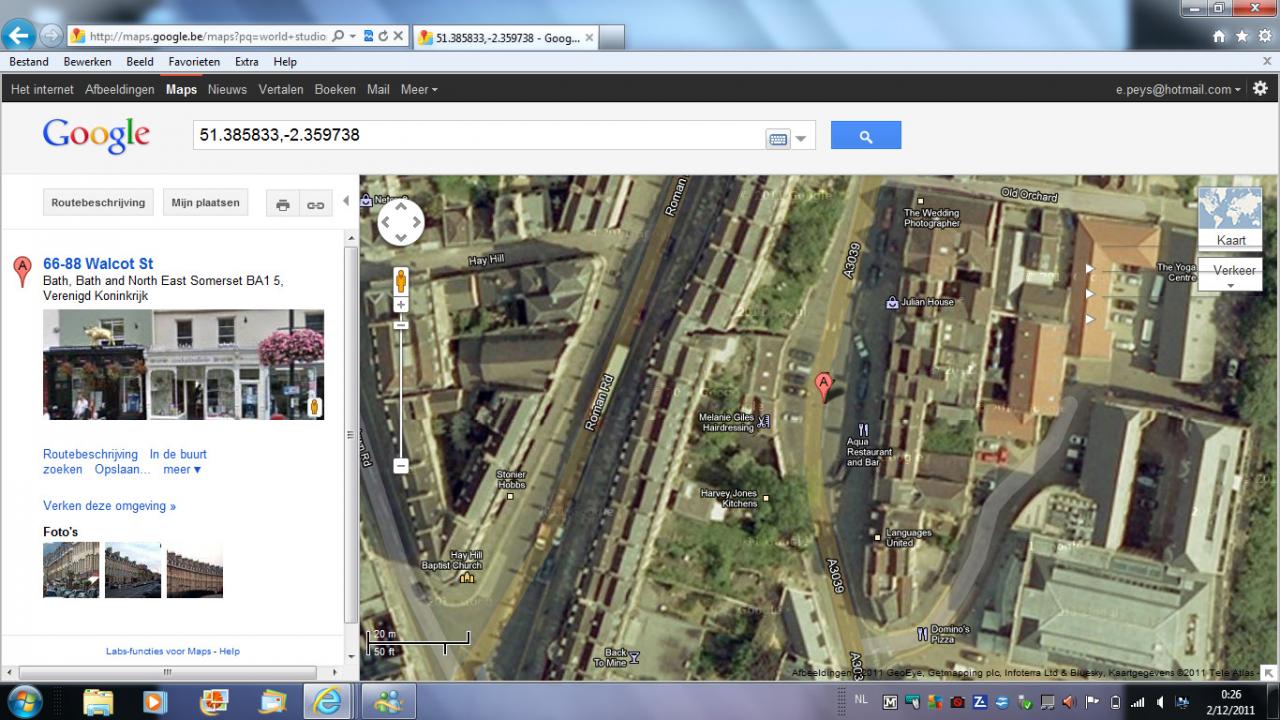Open the Extra menu
This screenshot has width=1280, height=720.
(247, 62)
